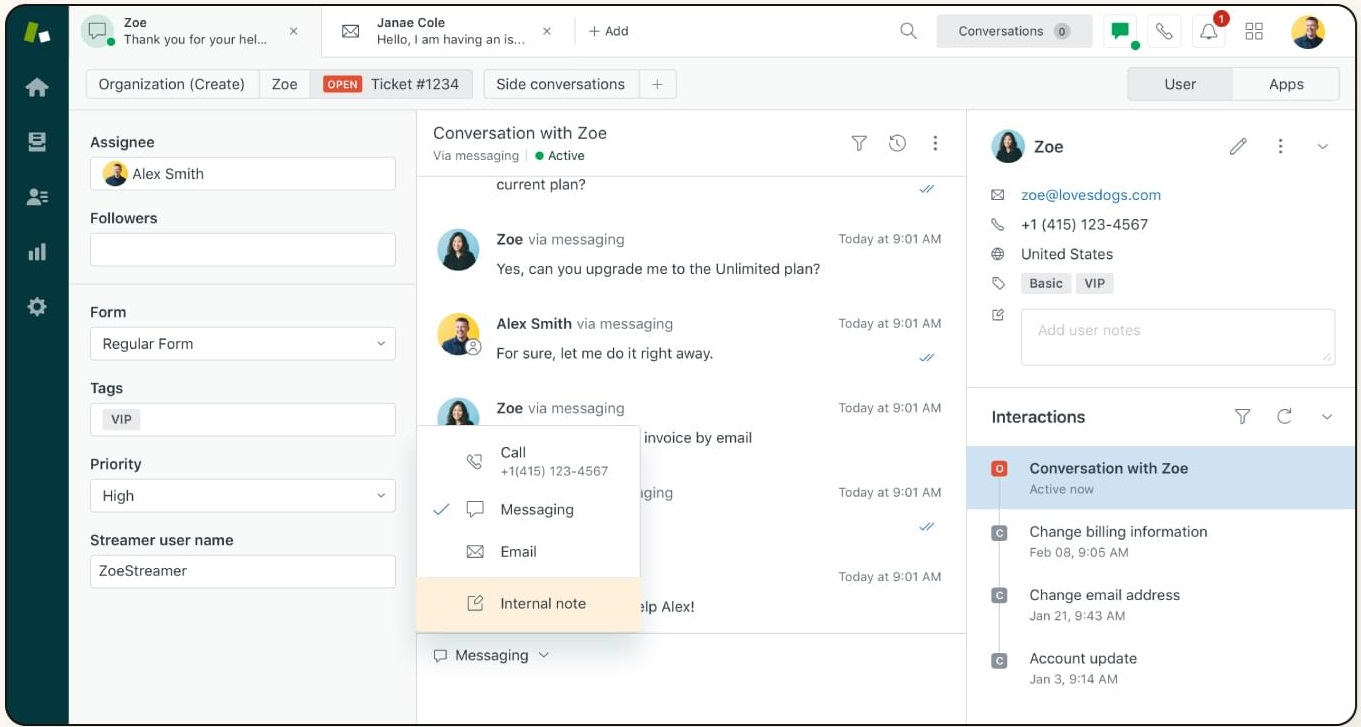Open the Organization (Create) tab
1361x727 pixels.
(172, 84)
